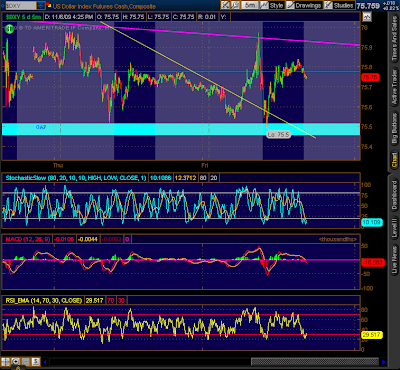
Task: Click the left scroll arrow of the time scrollbar
Action: [x=45, y=362]
